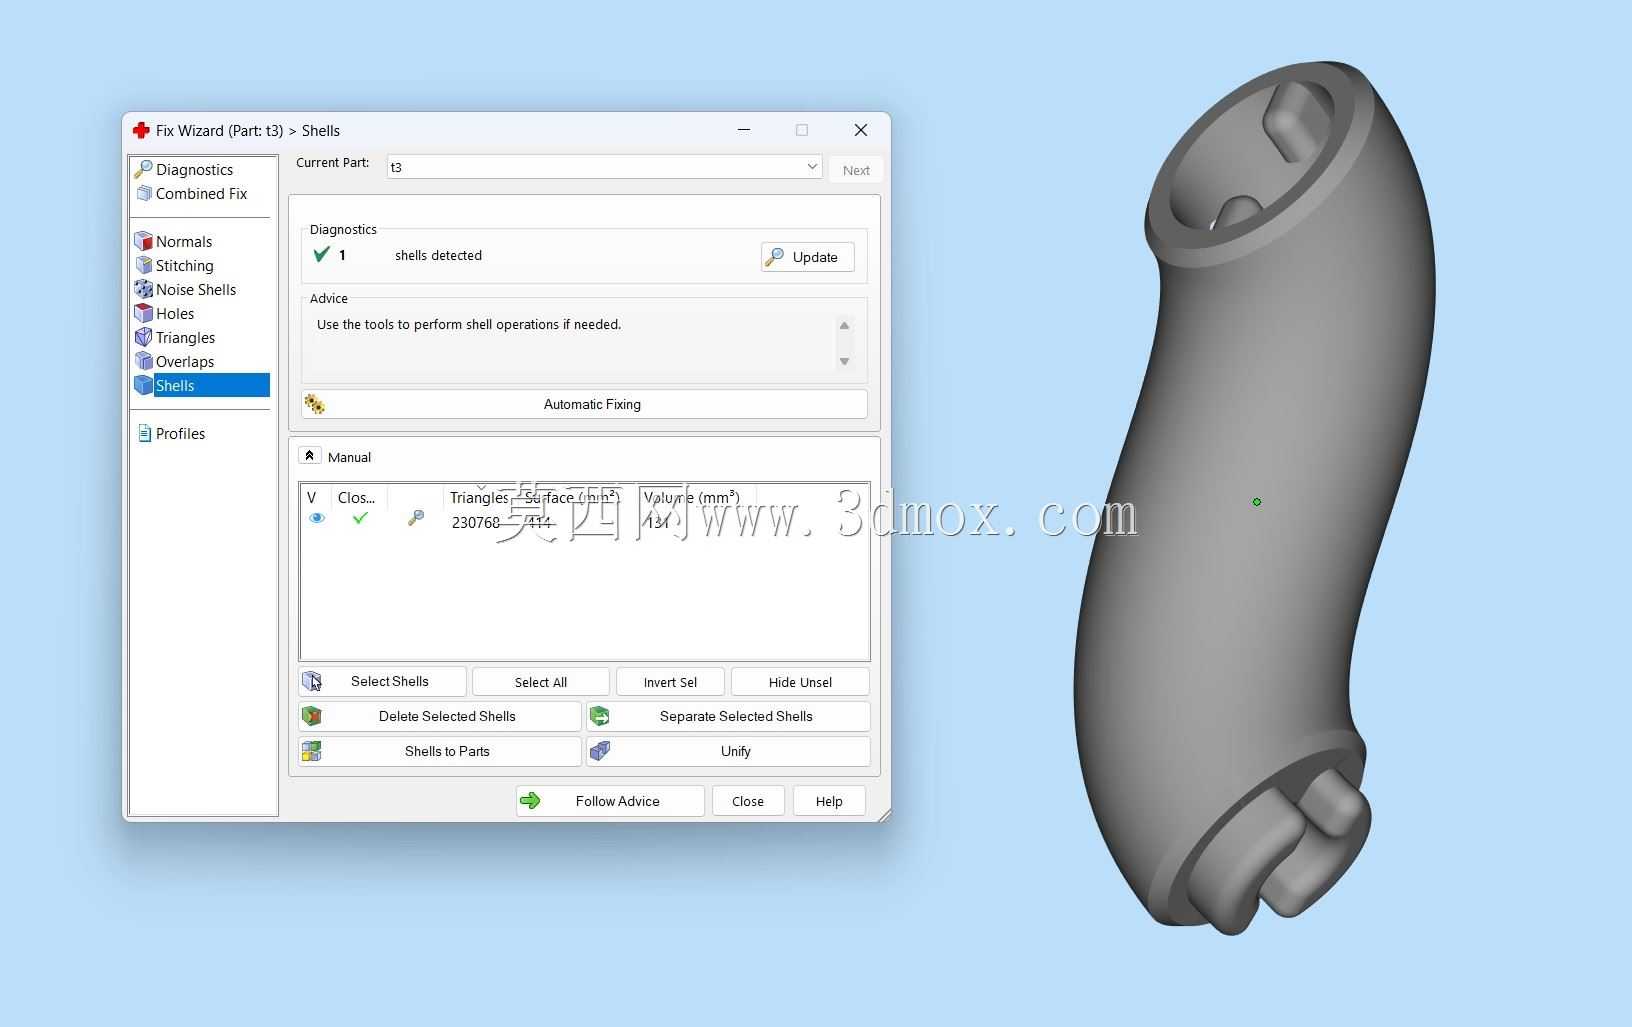Click the Invert Sel button
1632x1027 pixels.
pos(670,682)
